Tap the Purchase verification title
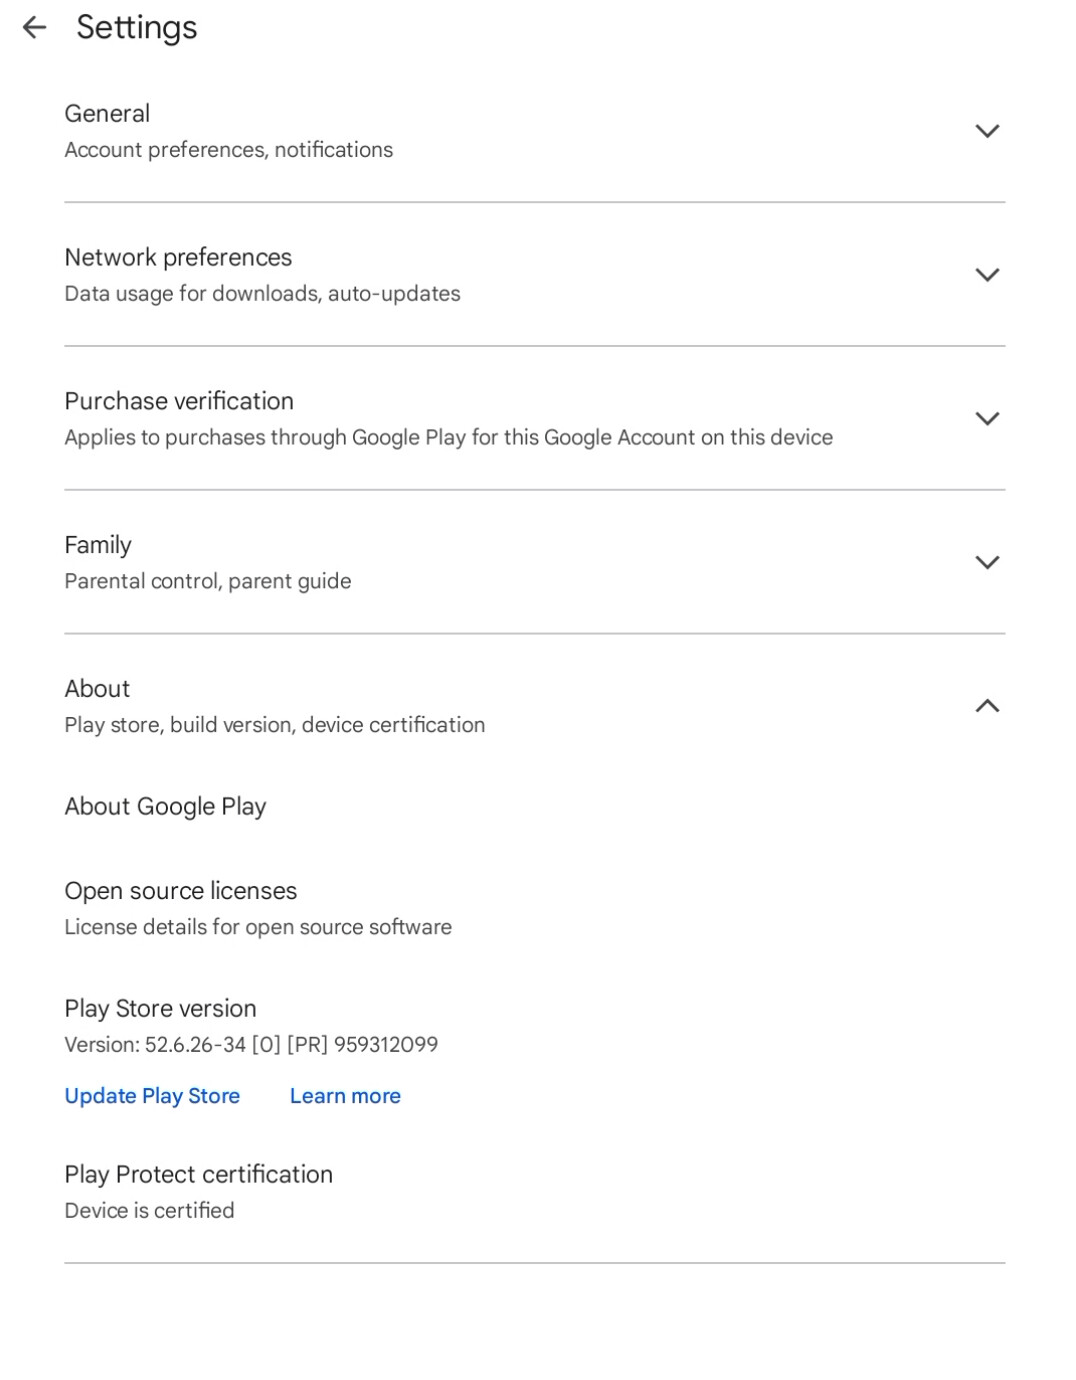 click(x=179, y=401)
